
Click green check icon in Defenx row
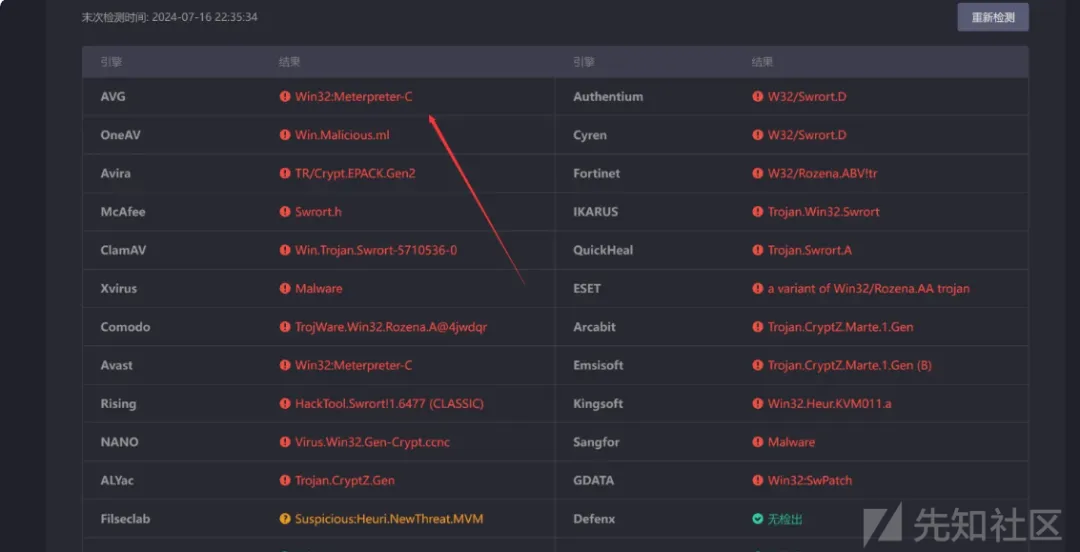pyautogui.click(x=758, y=519)
